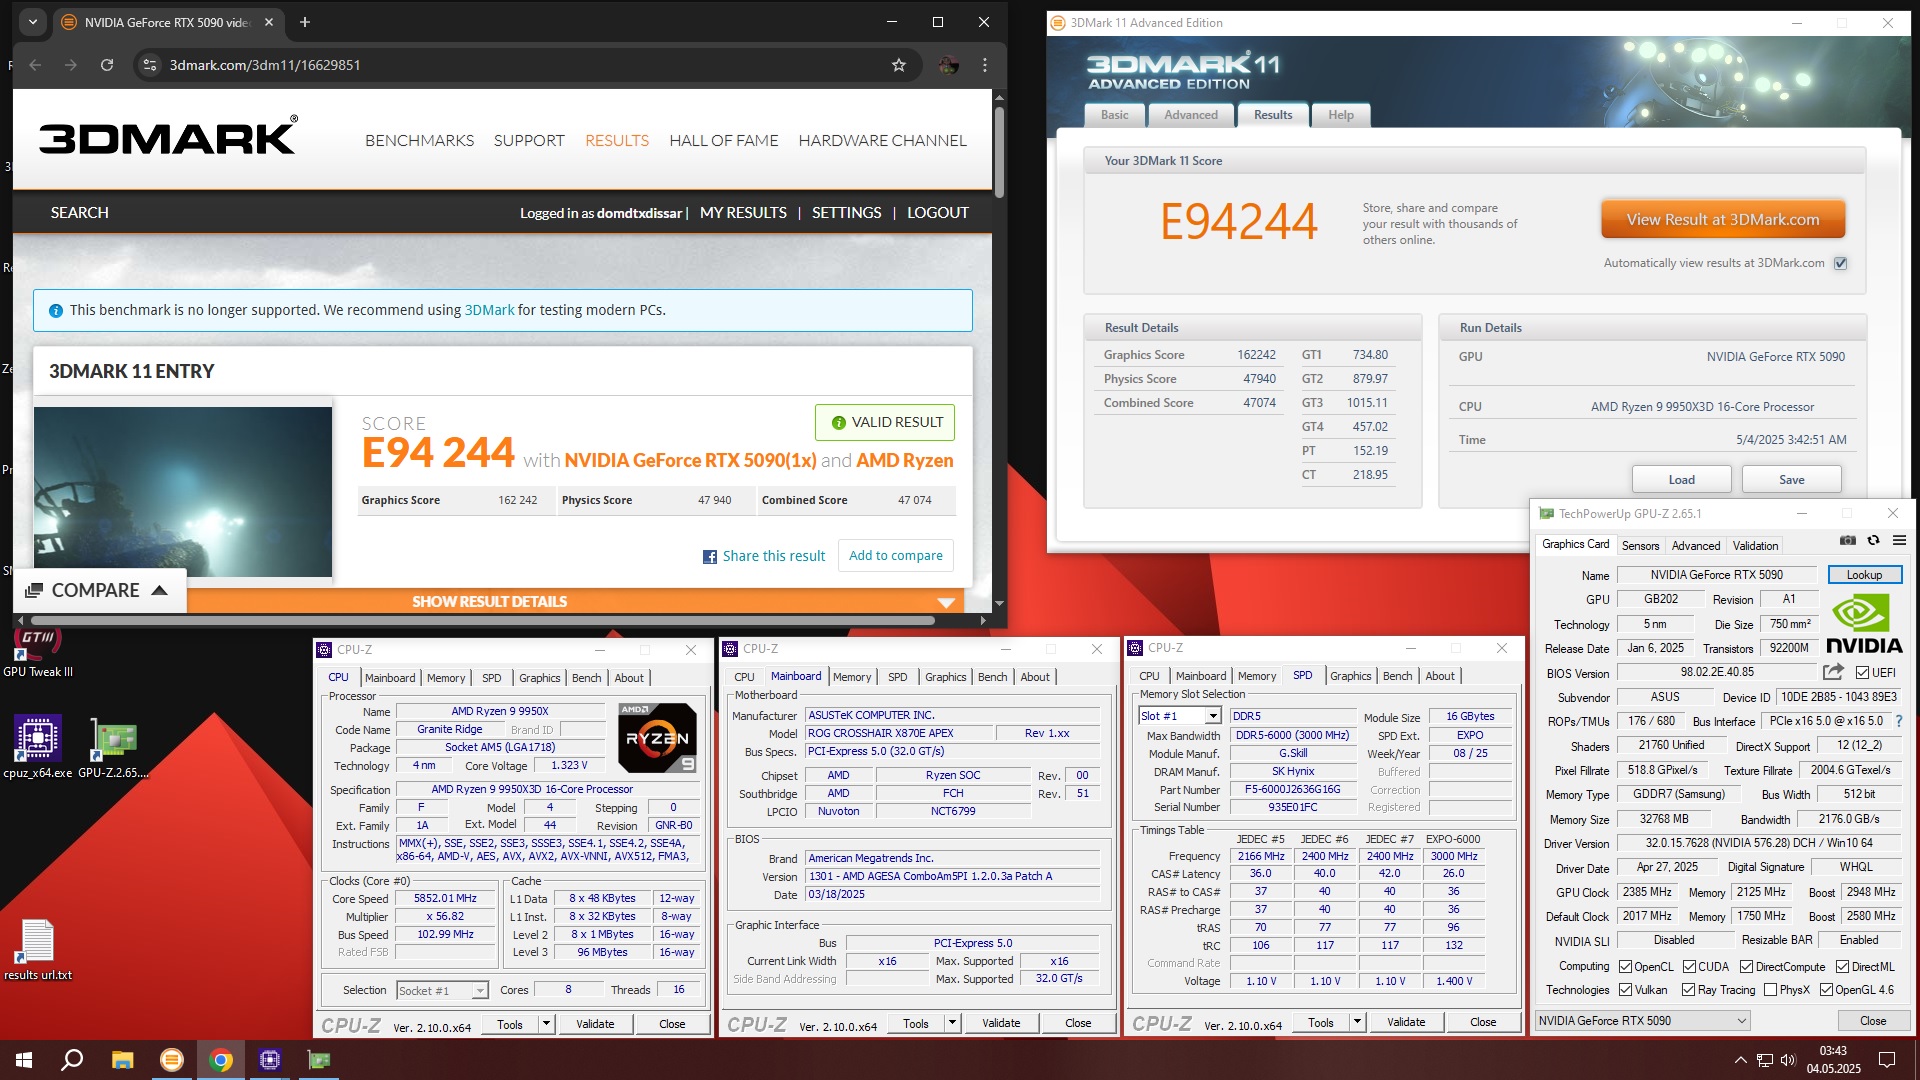Open the GPU-Z hamburger menu
1920x1080 pixels.
[1899, 540]
